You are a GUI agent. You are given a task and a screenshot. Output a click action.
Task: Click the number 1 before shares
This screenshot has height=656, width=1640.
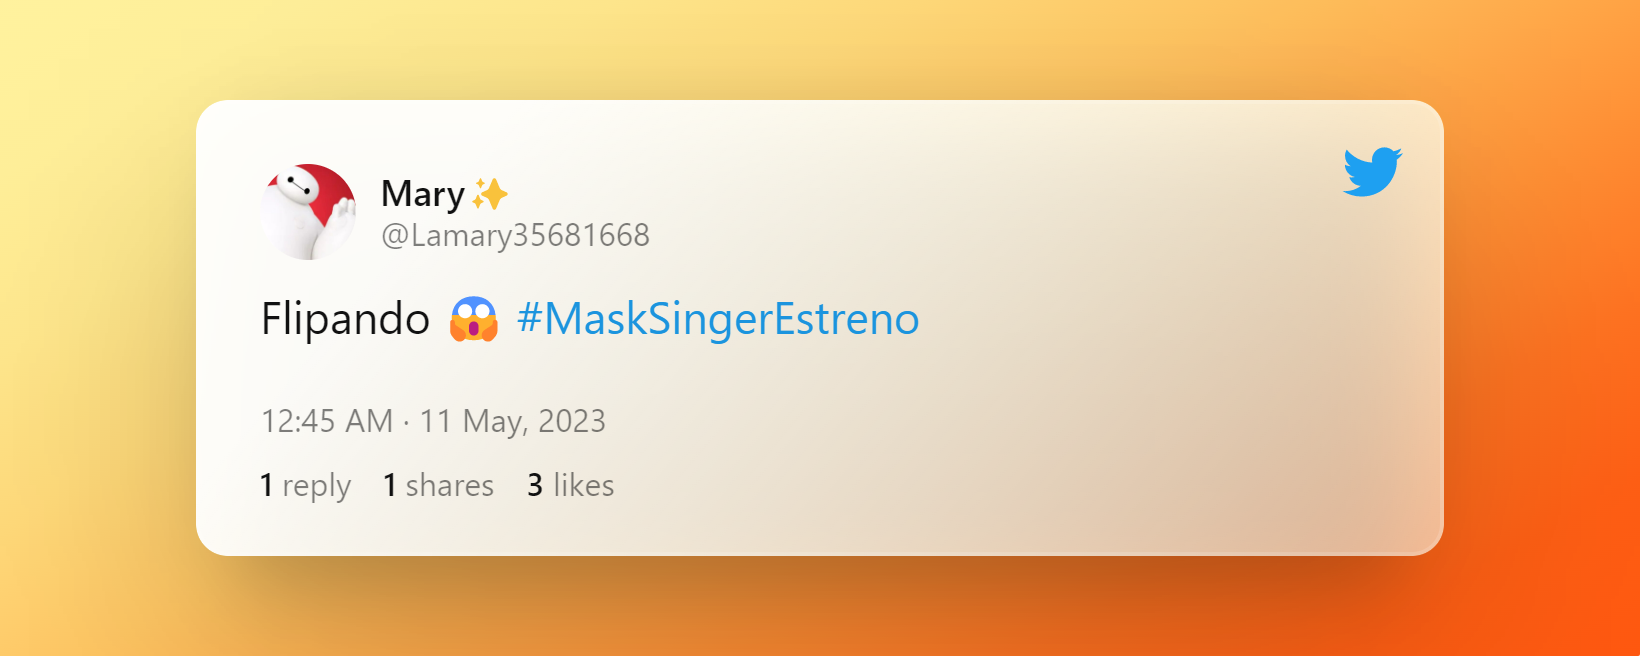coord(390,485)
